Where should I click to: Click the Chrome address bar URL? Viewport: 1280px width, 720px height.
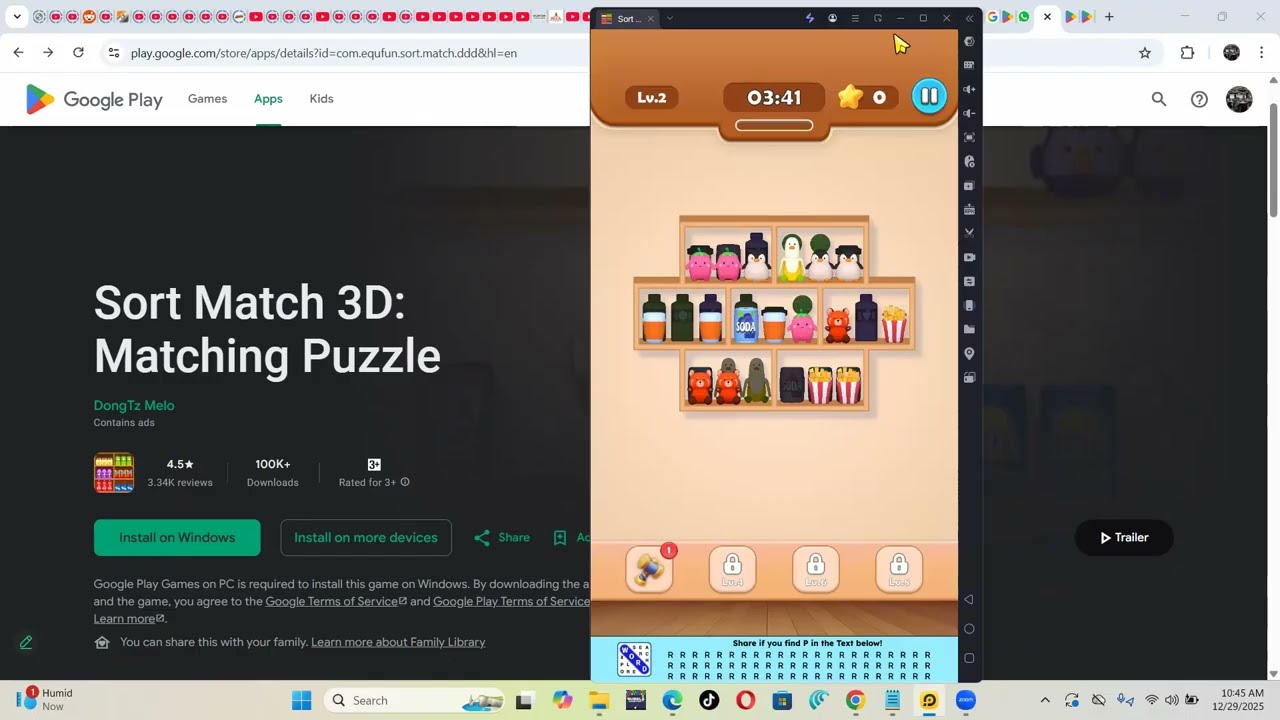click(x=324, y=53)
